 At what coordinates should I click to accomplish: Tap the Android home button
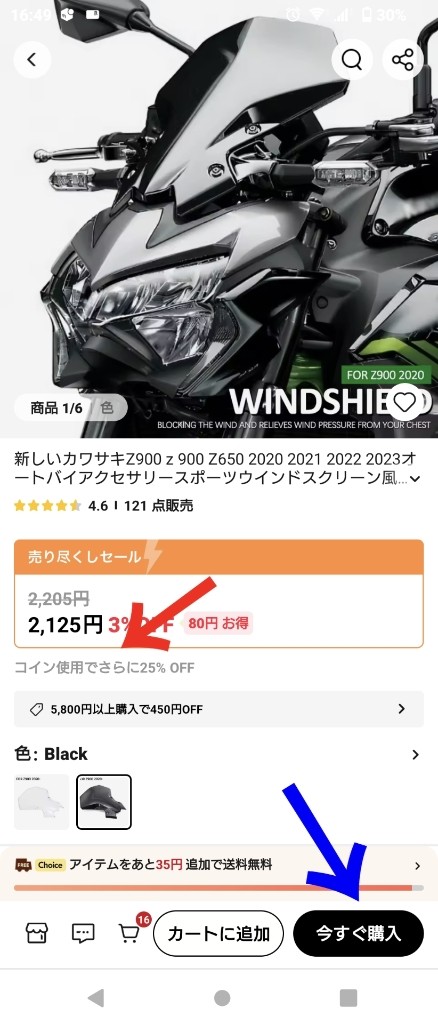(222, 997)
